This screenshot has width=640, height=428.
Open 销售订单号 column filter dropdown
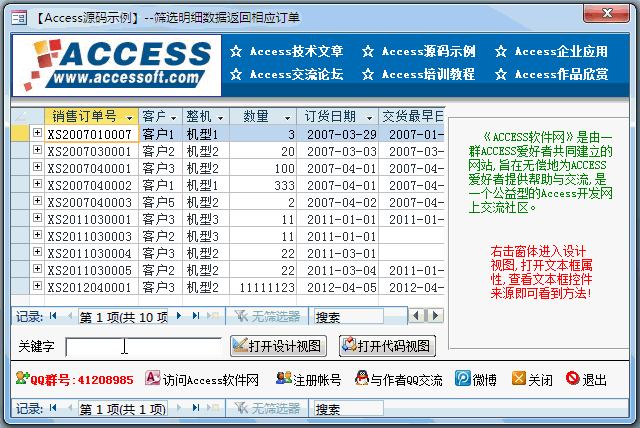(130, 118)
